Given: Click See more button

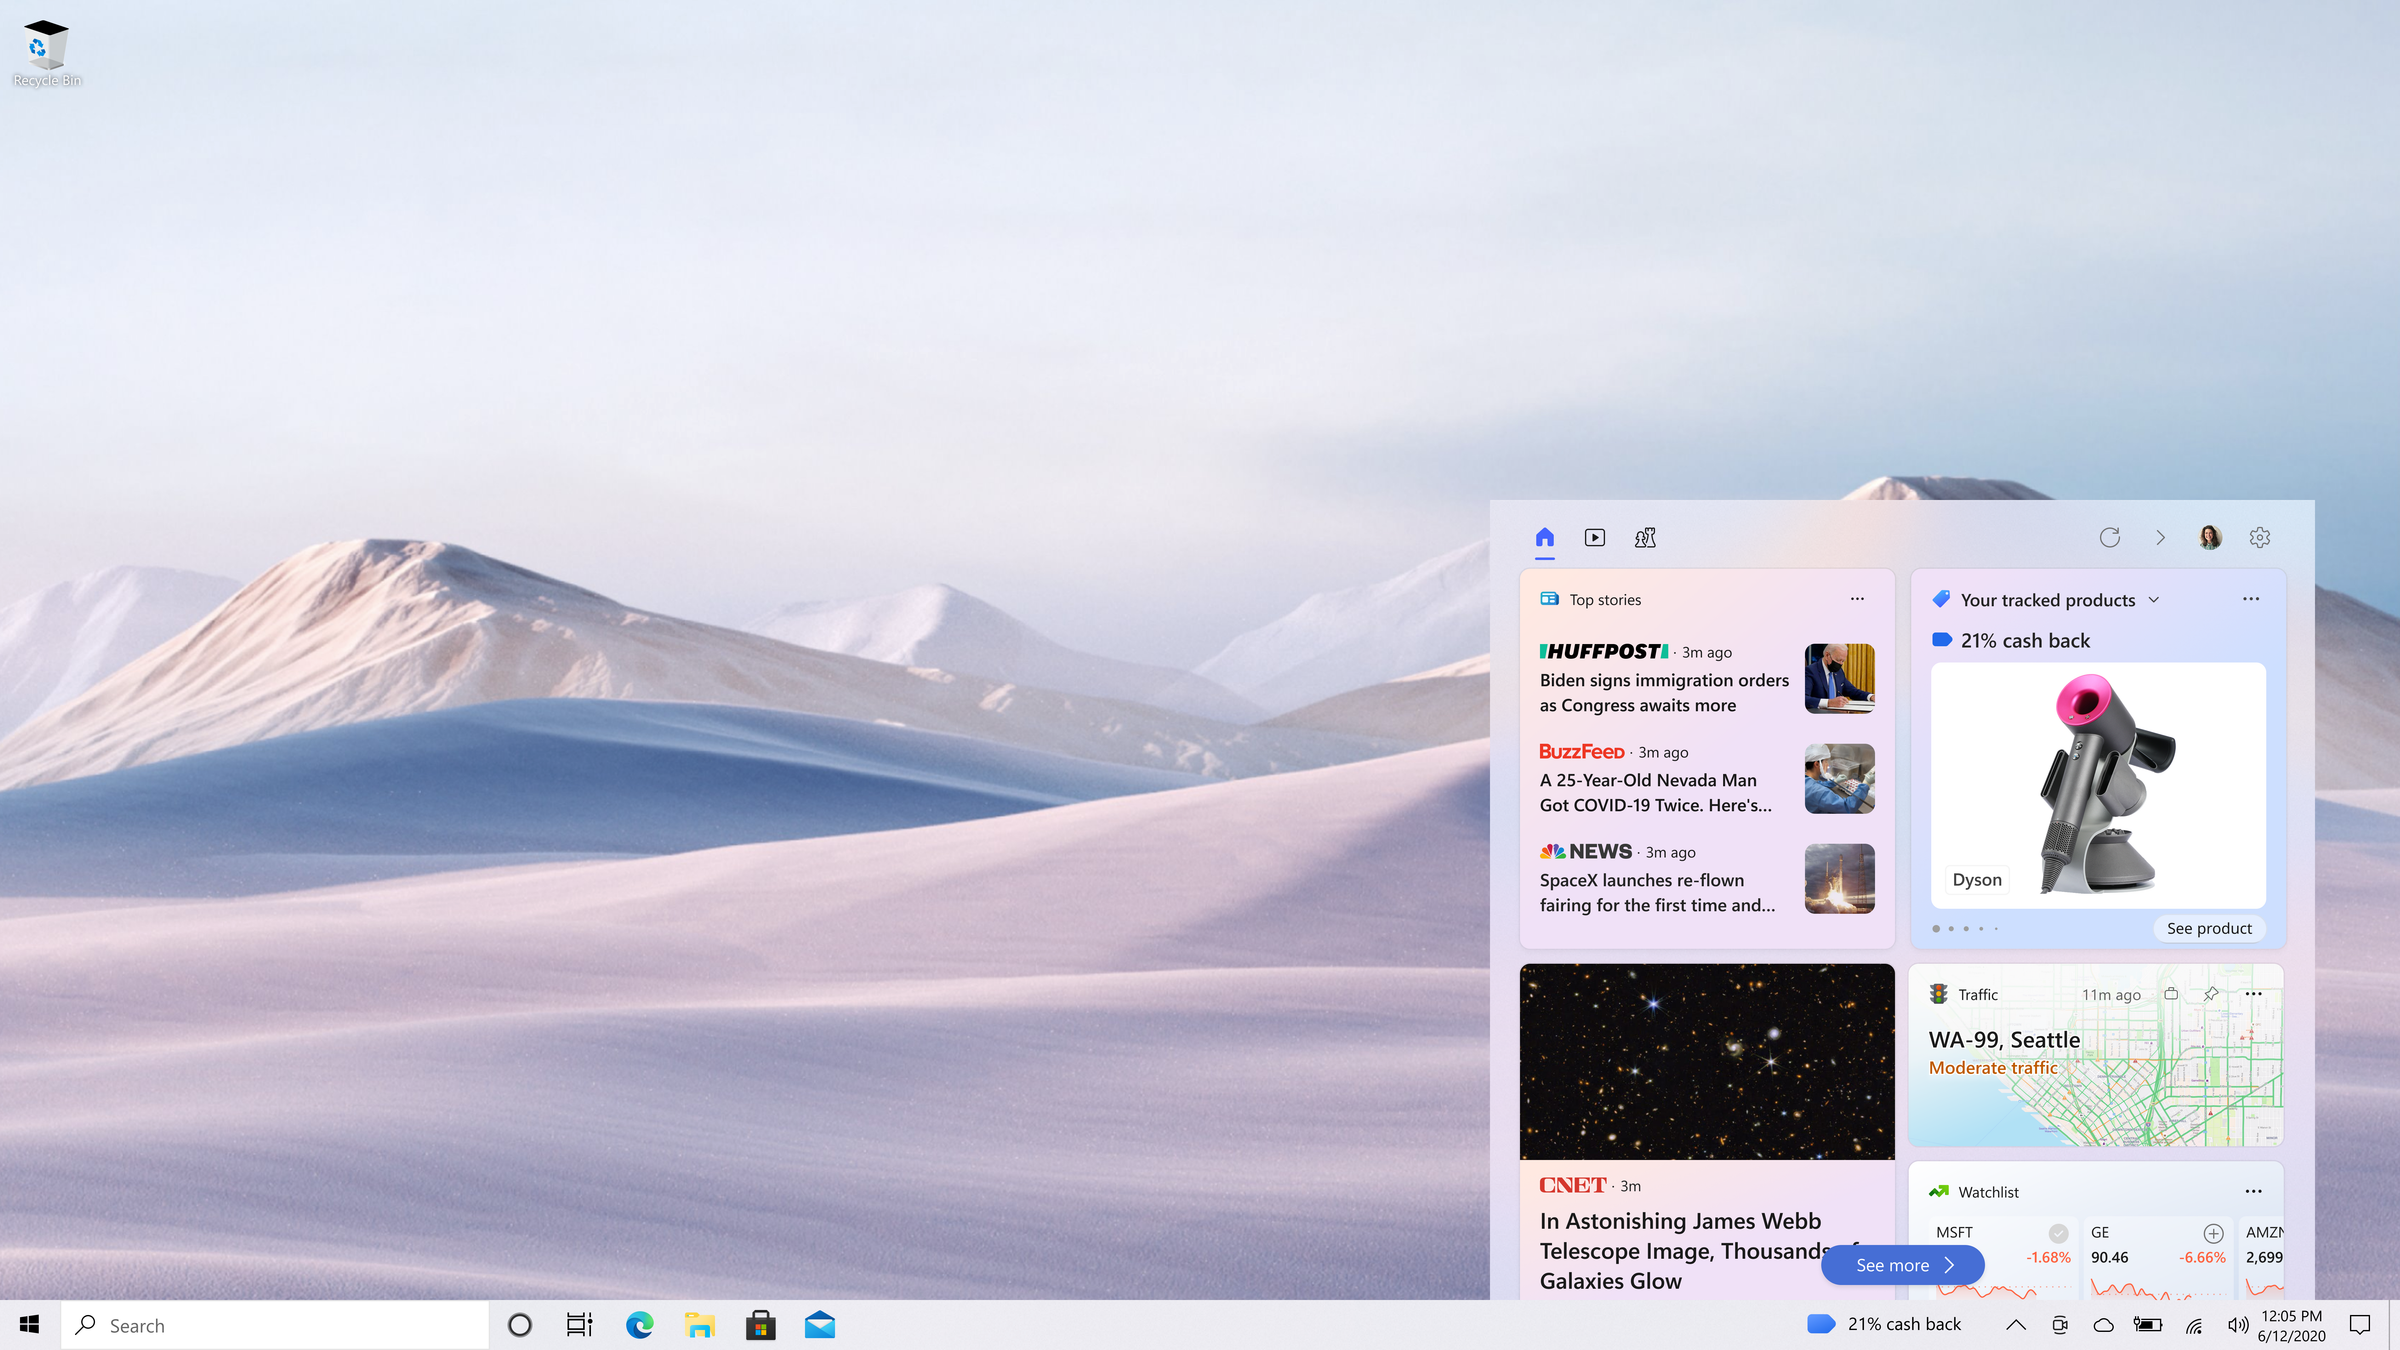Looking at the screenshot, I should pyautogui.click(x=1903, y=1265).
